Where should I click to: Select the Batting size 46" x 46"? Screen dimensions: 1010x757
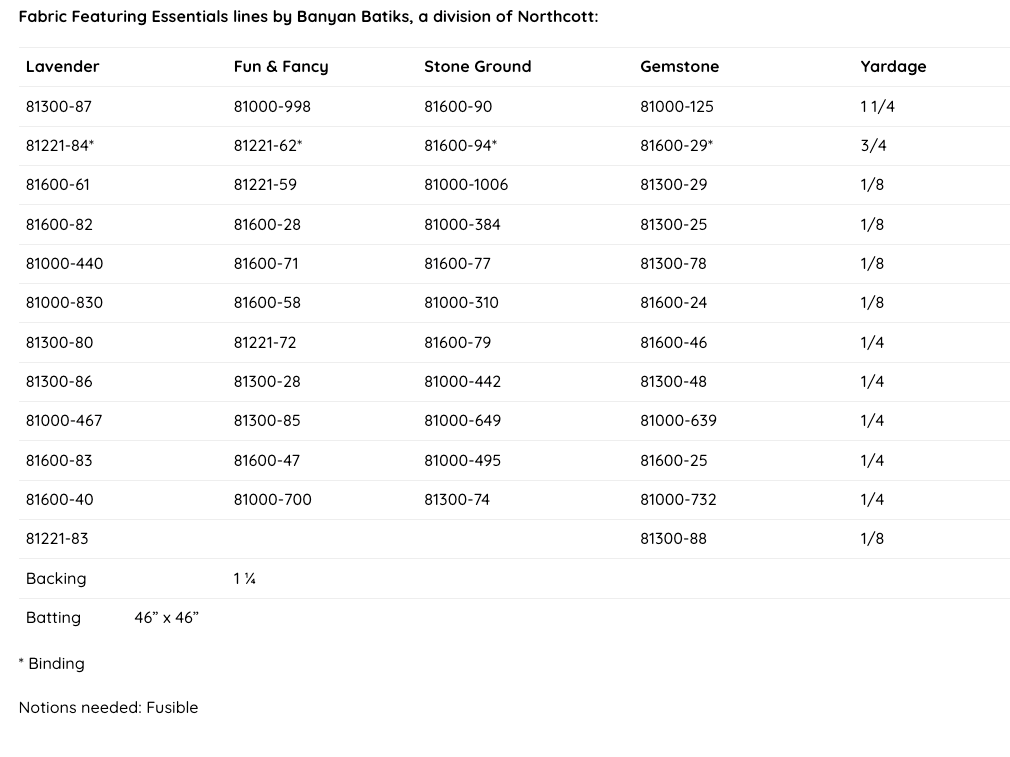point(166,617)
